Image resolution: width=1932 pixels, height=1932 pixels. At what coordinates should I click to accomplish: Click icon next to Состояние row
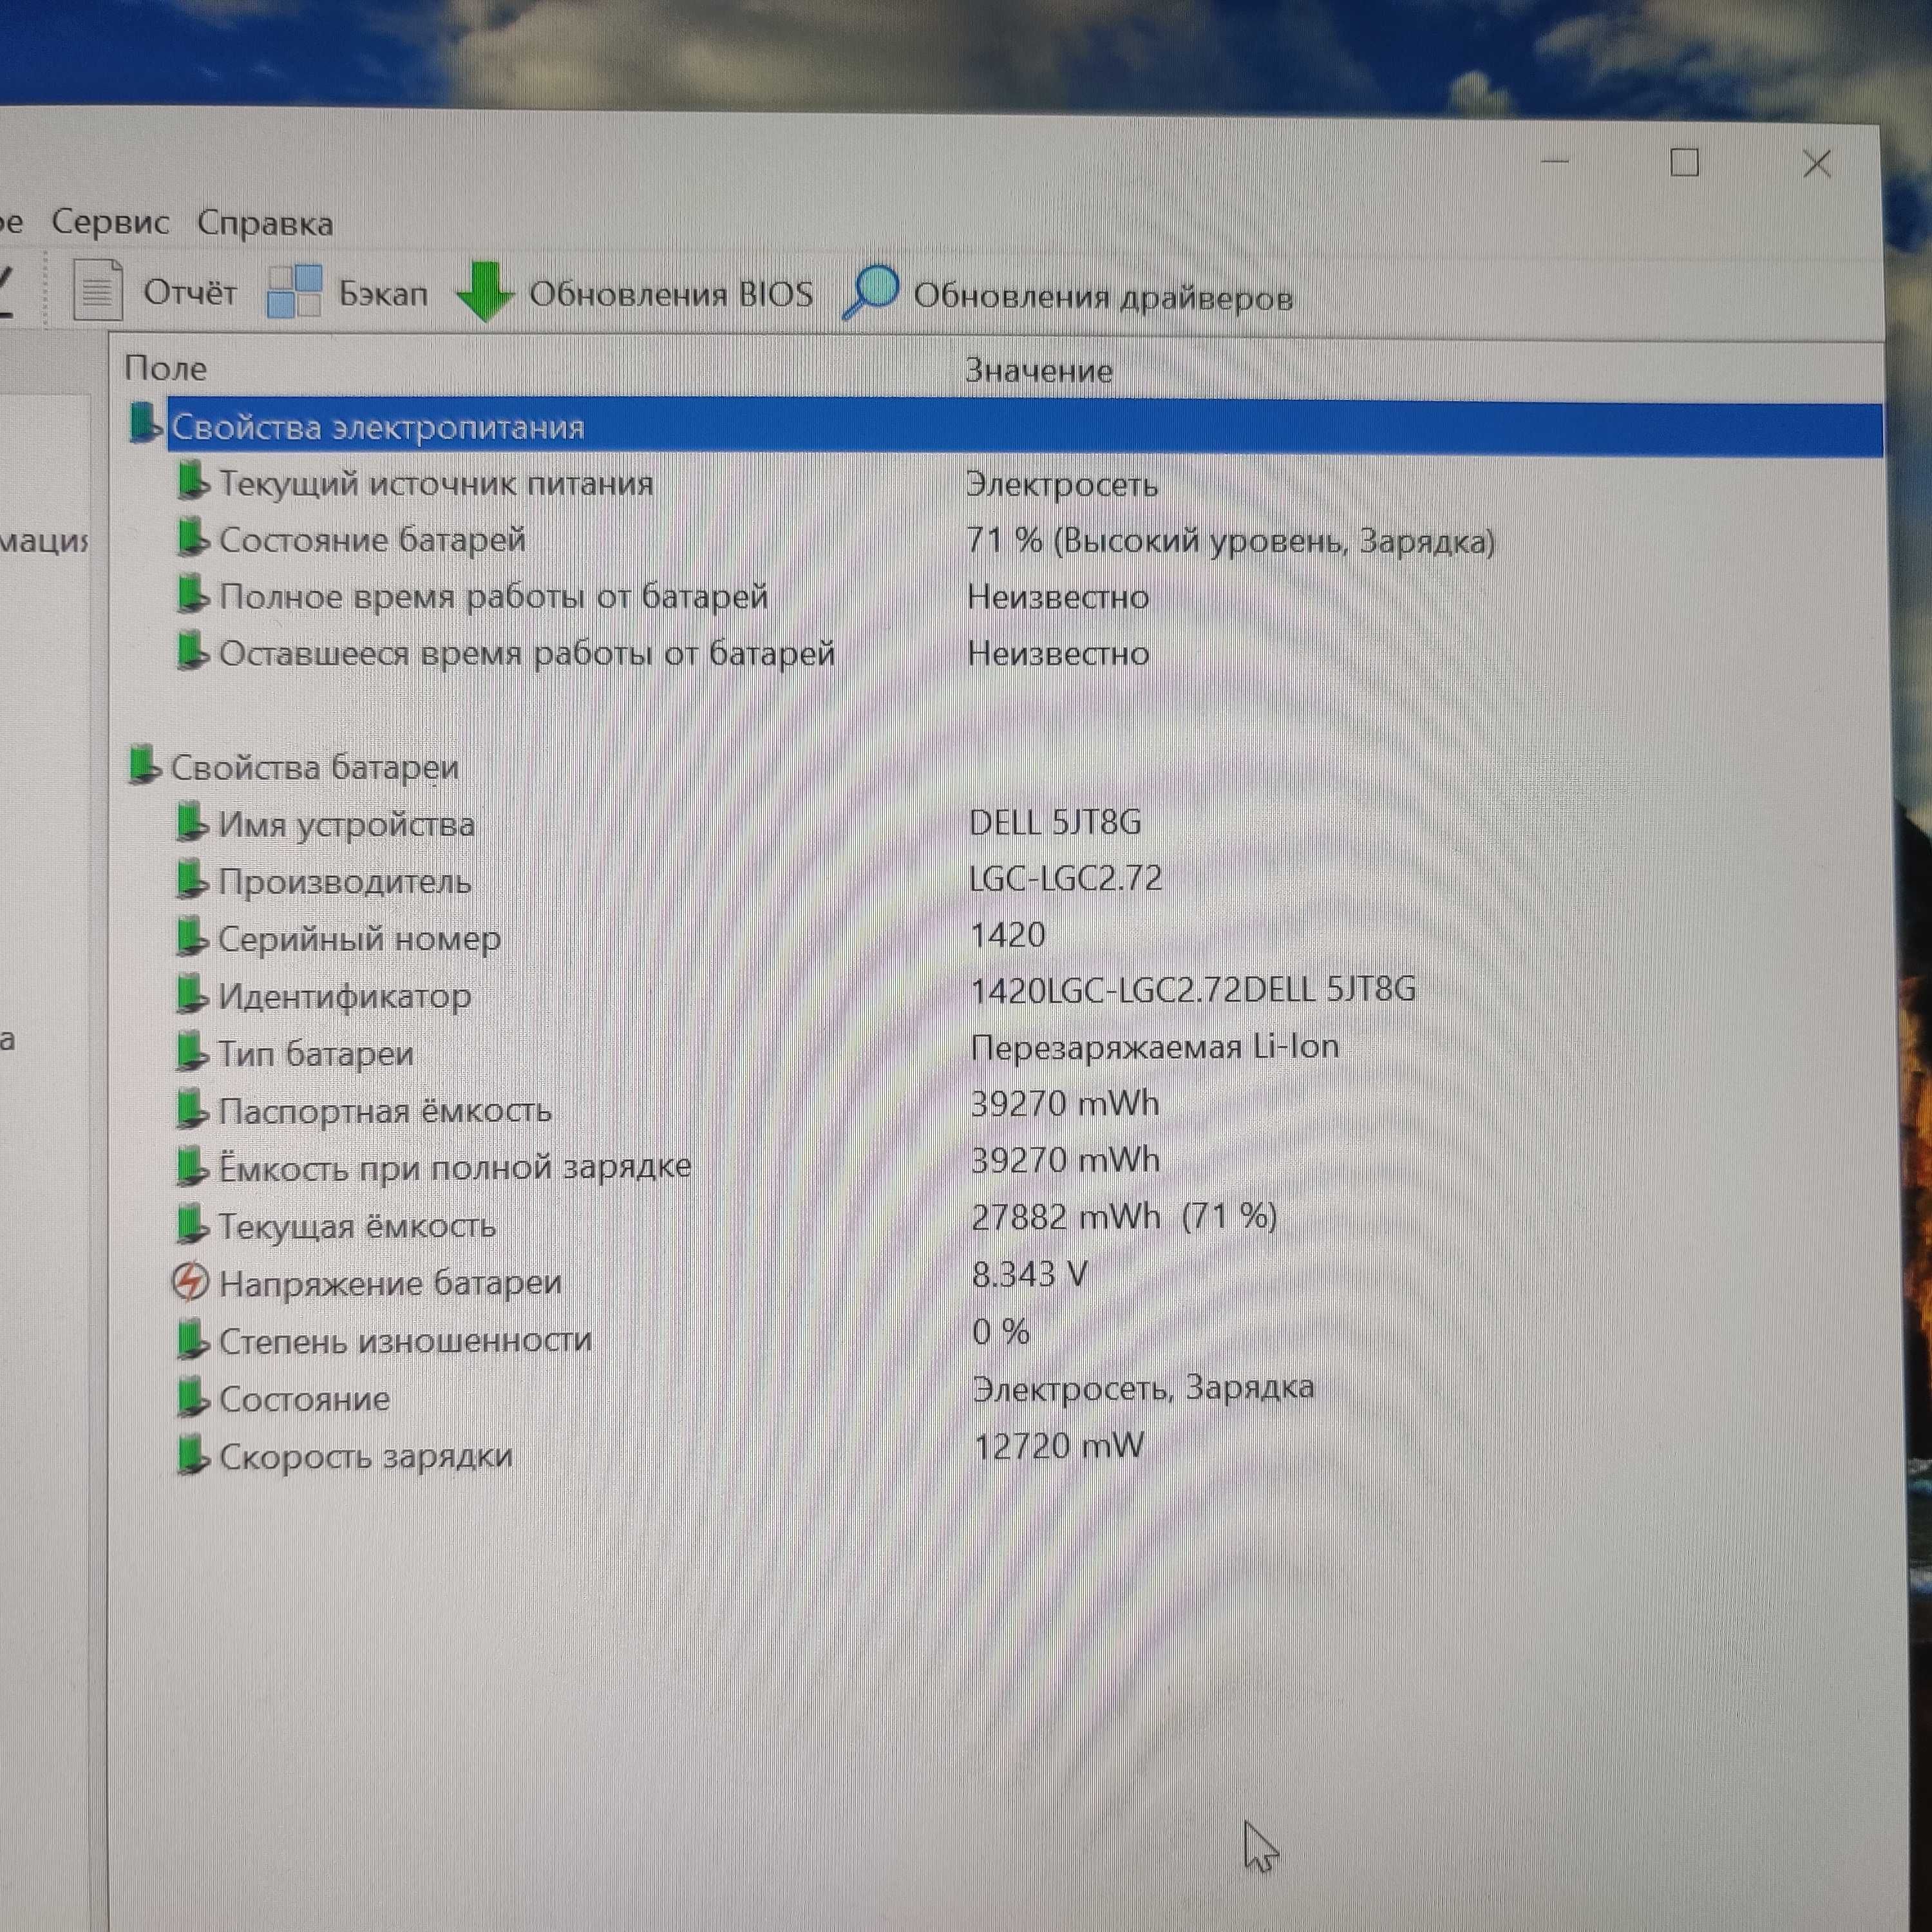point(192,1397)
